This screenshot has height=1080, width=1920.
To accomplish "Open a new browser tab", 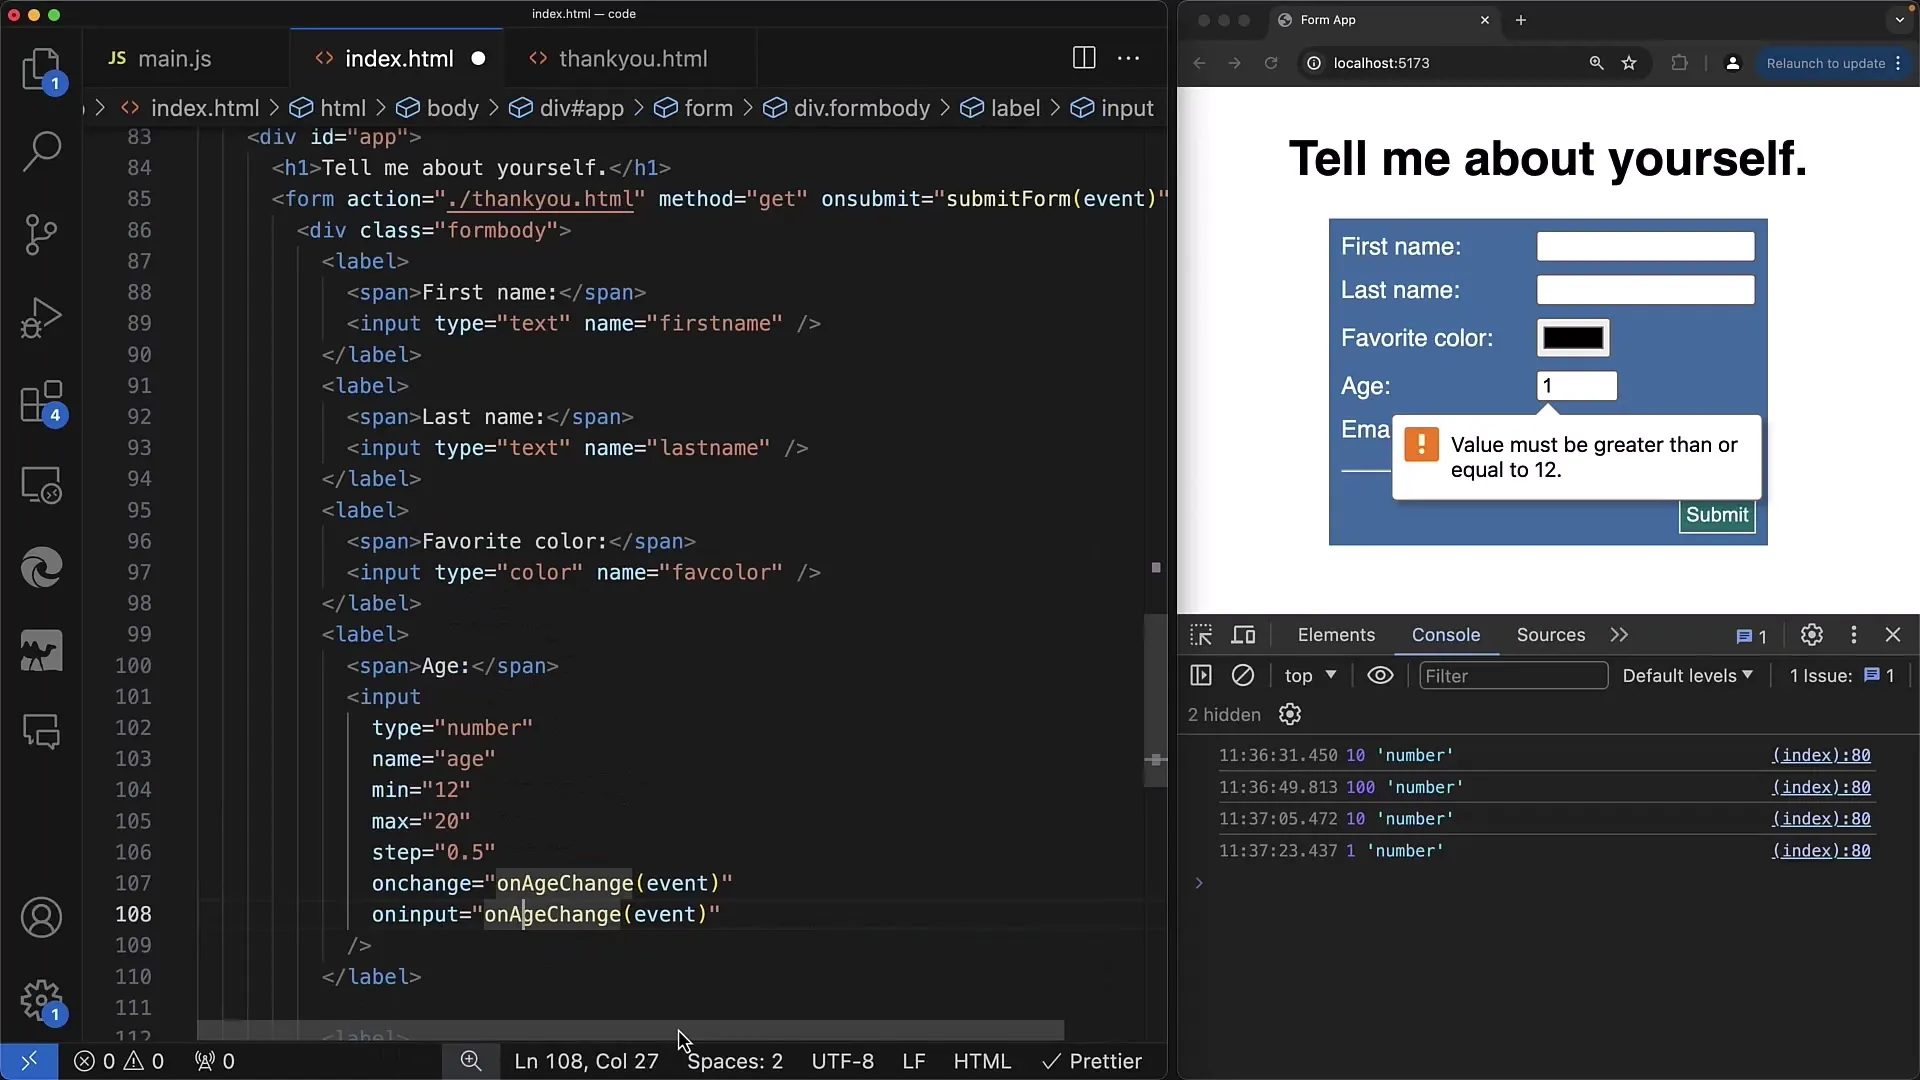I will point(1520,20).
